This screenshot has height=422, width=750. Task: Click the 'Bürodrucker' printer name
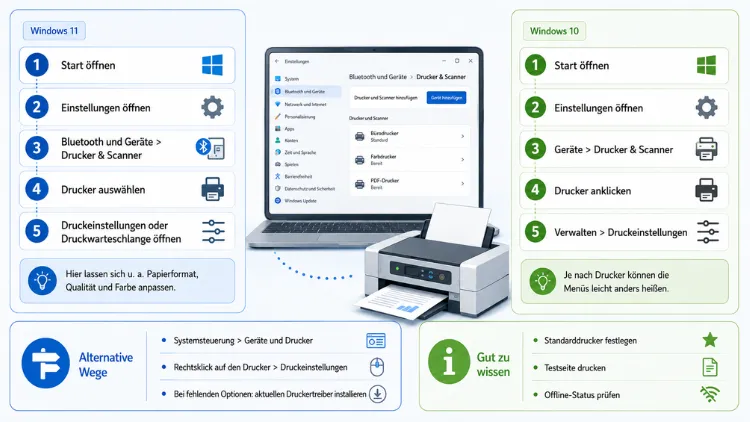pos(384,133)
